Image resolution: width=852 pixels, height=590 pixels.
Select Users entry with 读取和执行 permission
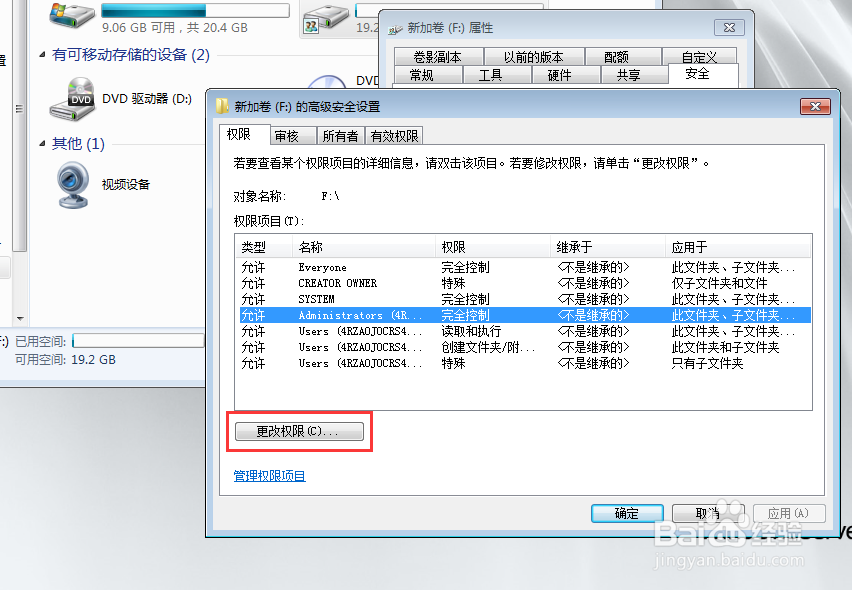click(525, 331)
